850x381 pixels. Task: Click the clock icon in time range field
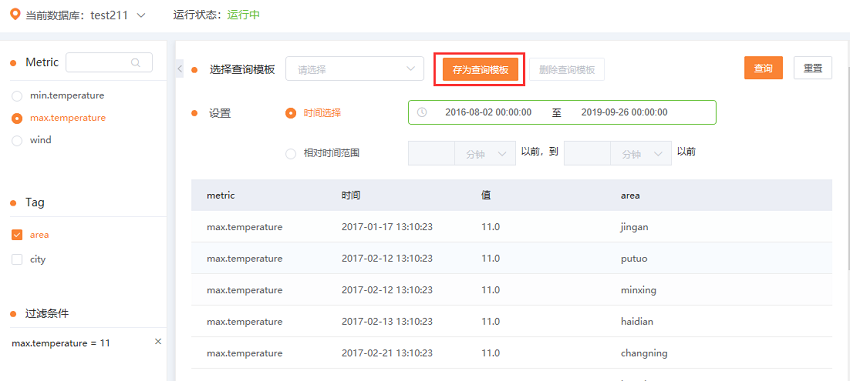pos(422,112)
